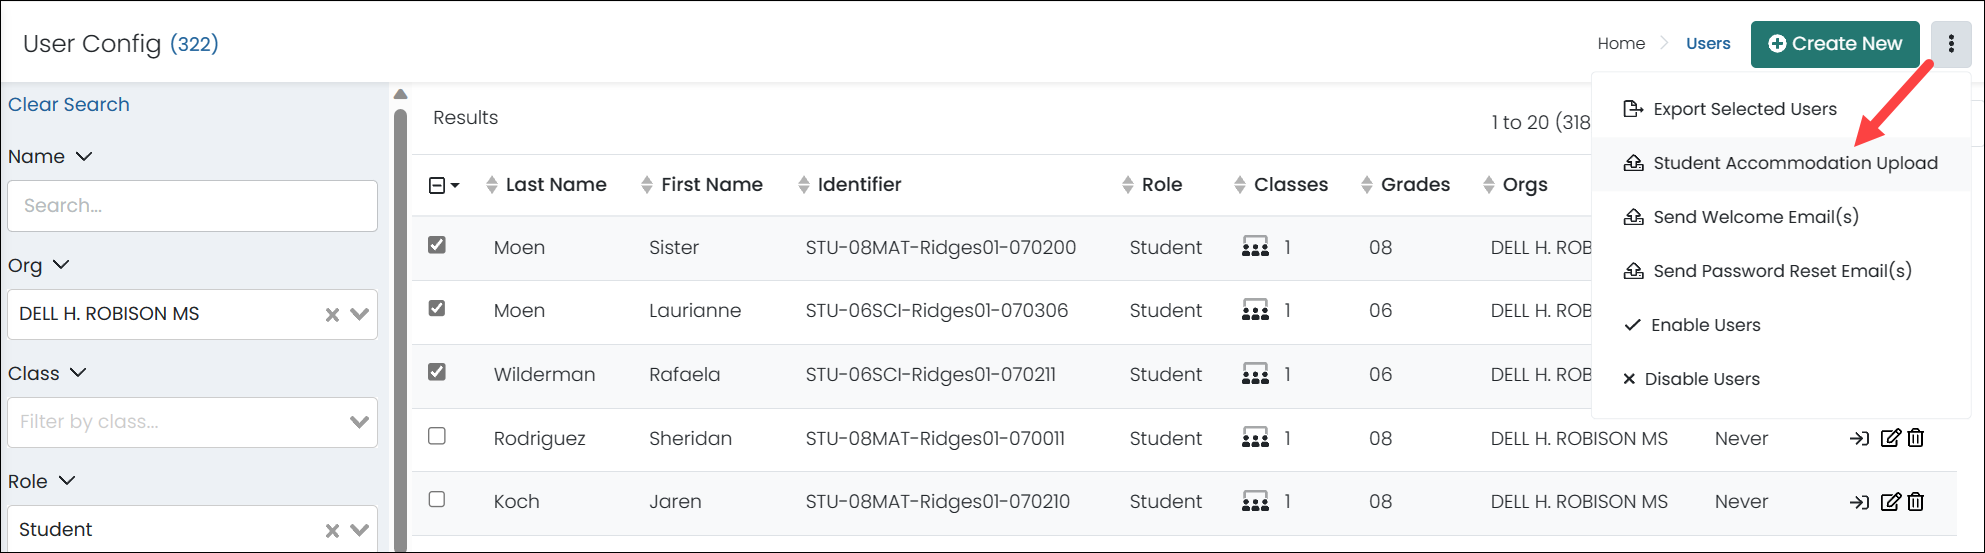Click the Clear Search link
1985x553 pixels.
[x=69, y=104]
